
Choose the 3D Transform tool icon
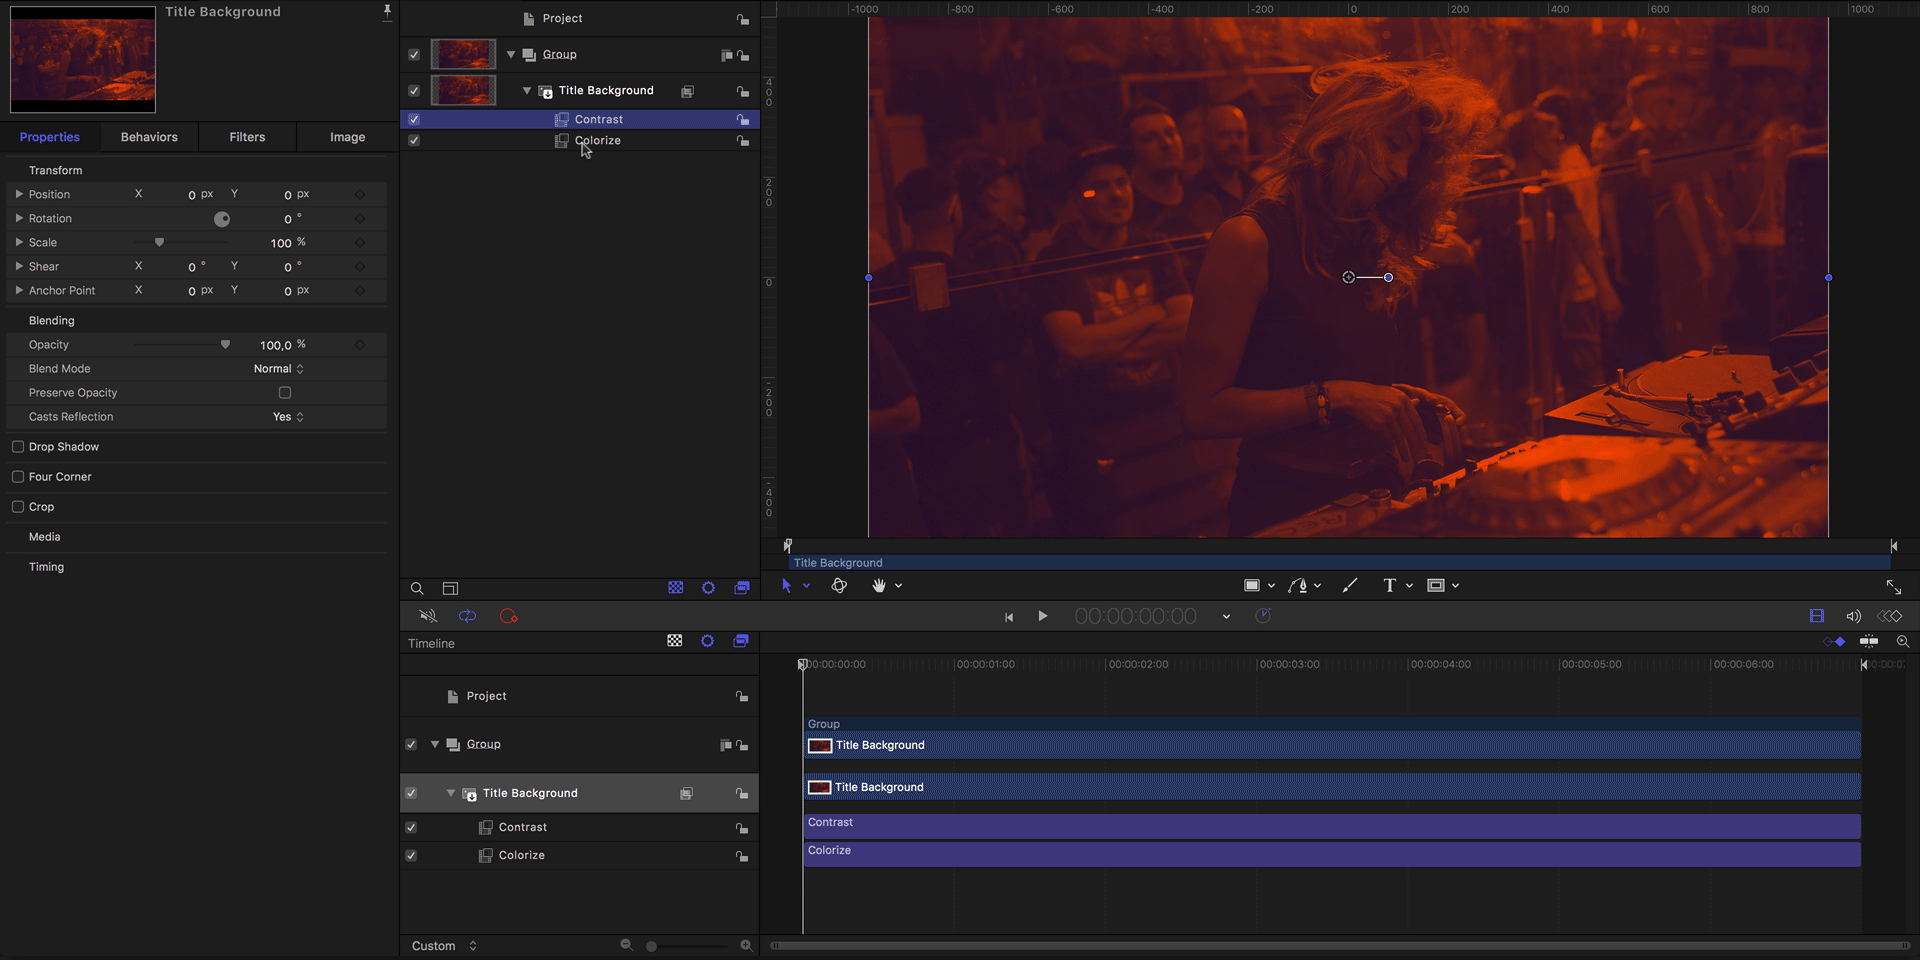point(839,586)
